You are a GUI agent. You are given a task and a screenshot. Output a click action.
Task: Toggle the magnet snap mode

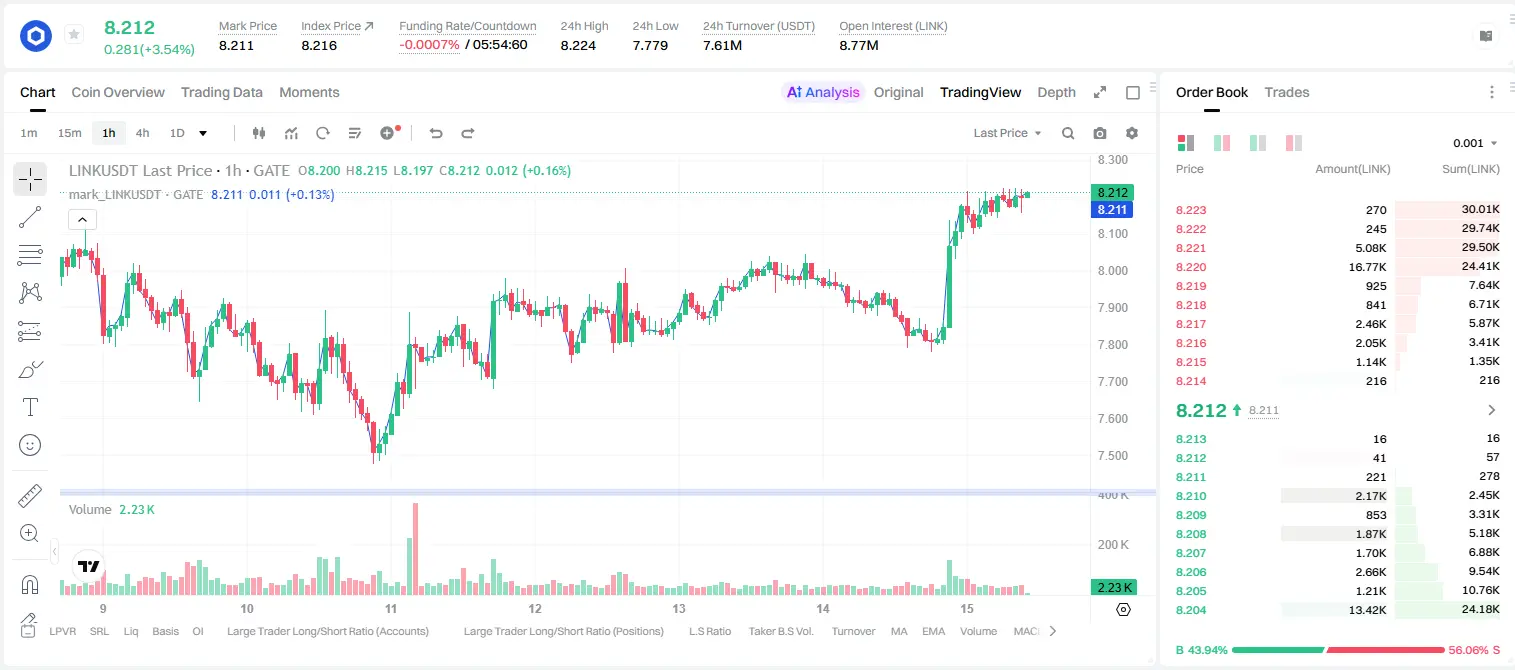[30, 584]
